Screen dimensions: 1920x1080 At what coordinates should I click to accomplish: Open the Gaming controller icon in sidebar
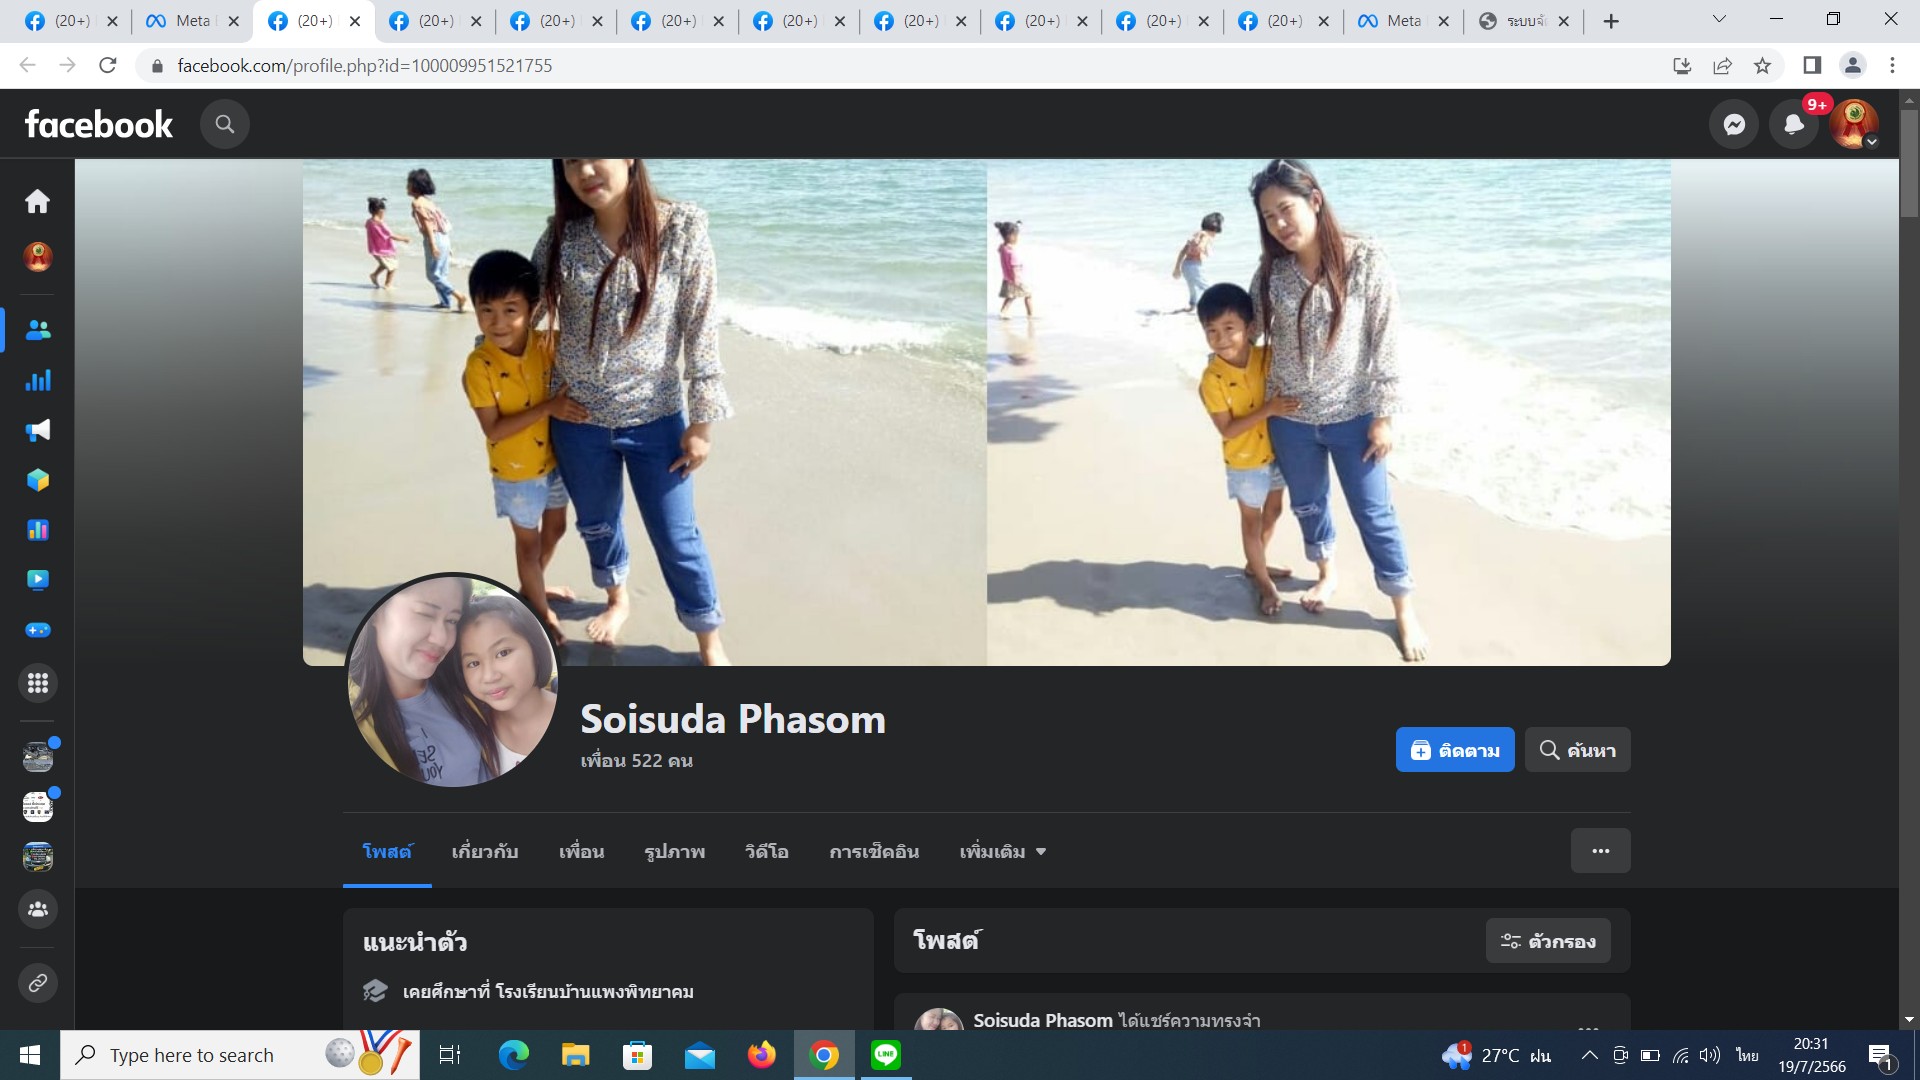[38, 630]
